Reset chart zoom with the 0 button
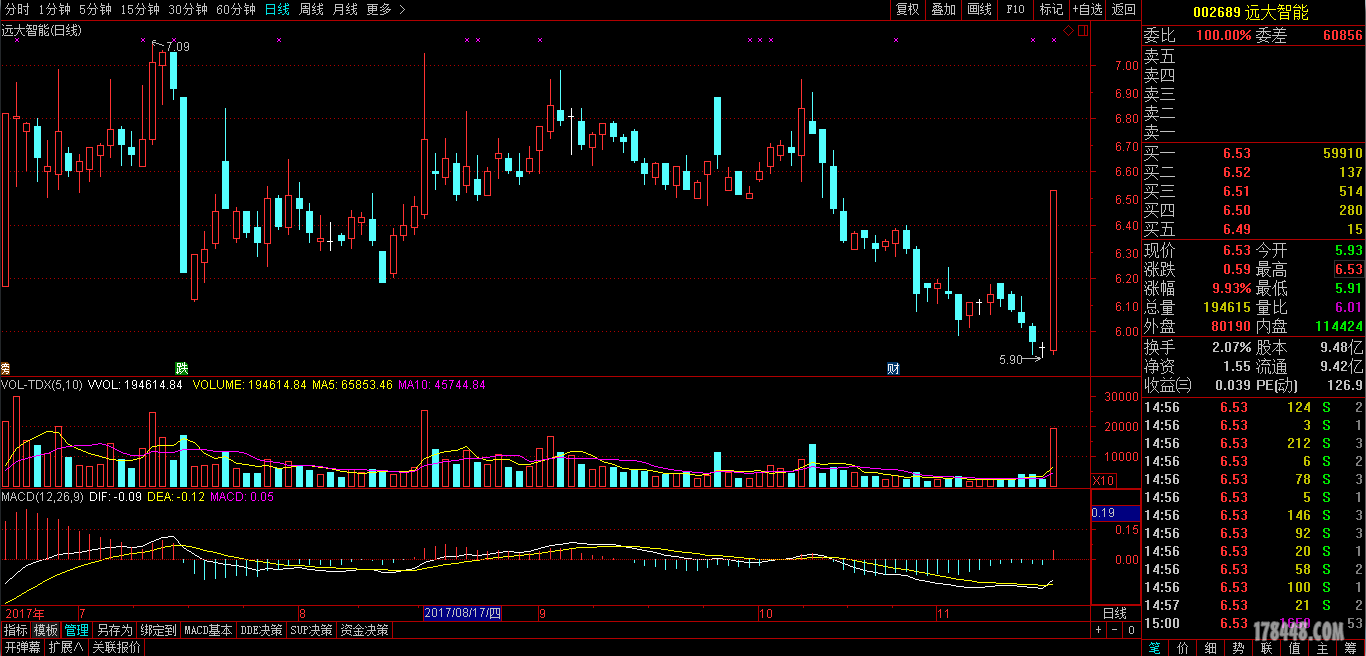Screen dimensions: 1366x656 click(1131, 631)
